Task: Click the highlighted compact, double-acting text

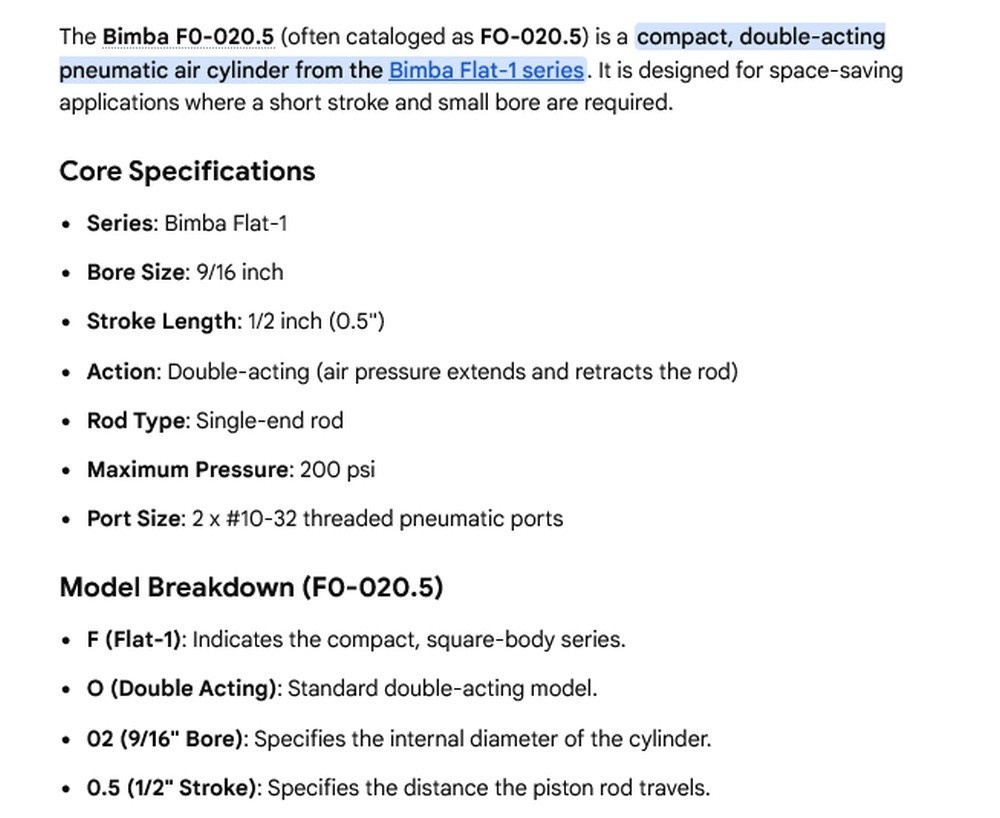Action: [x=761, y=37]
